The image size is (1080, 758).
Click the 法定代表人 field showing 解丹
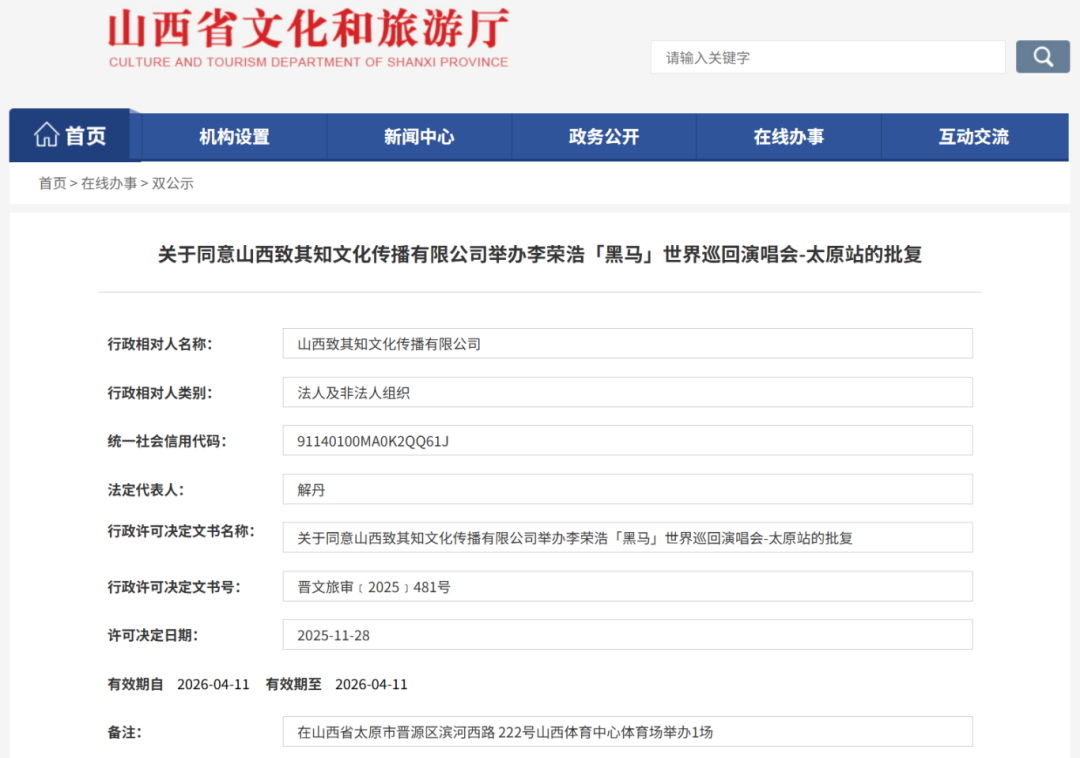(627, 490)
